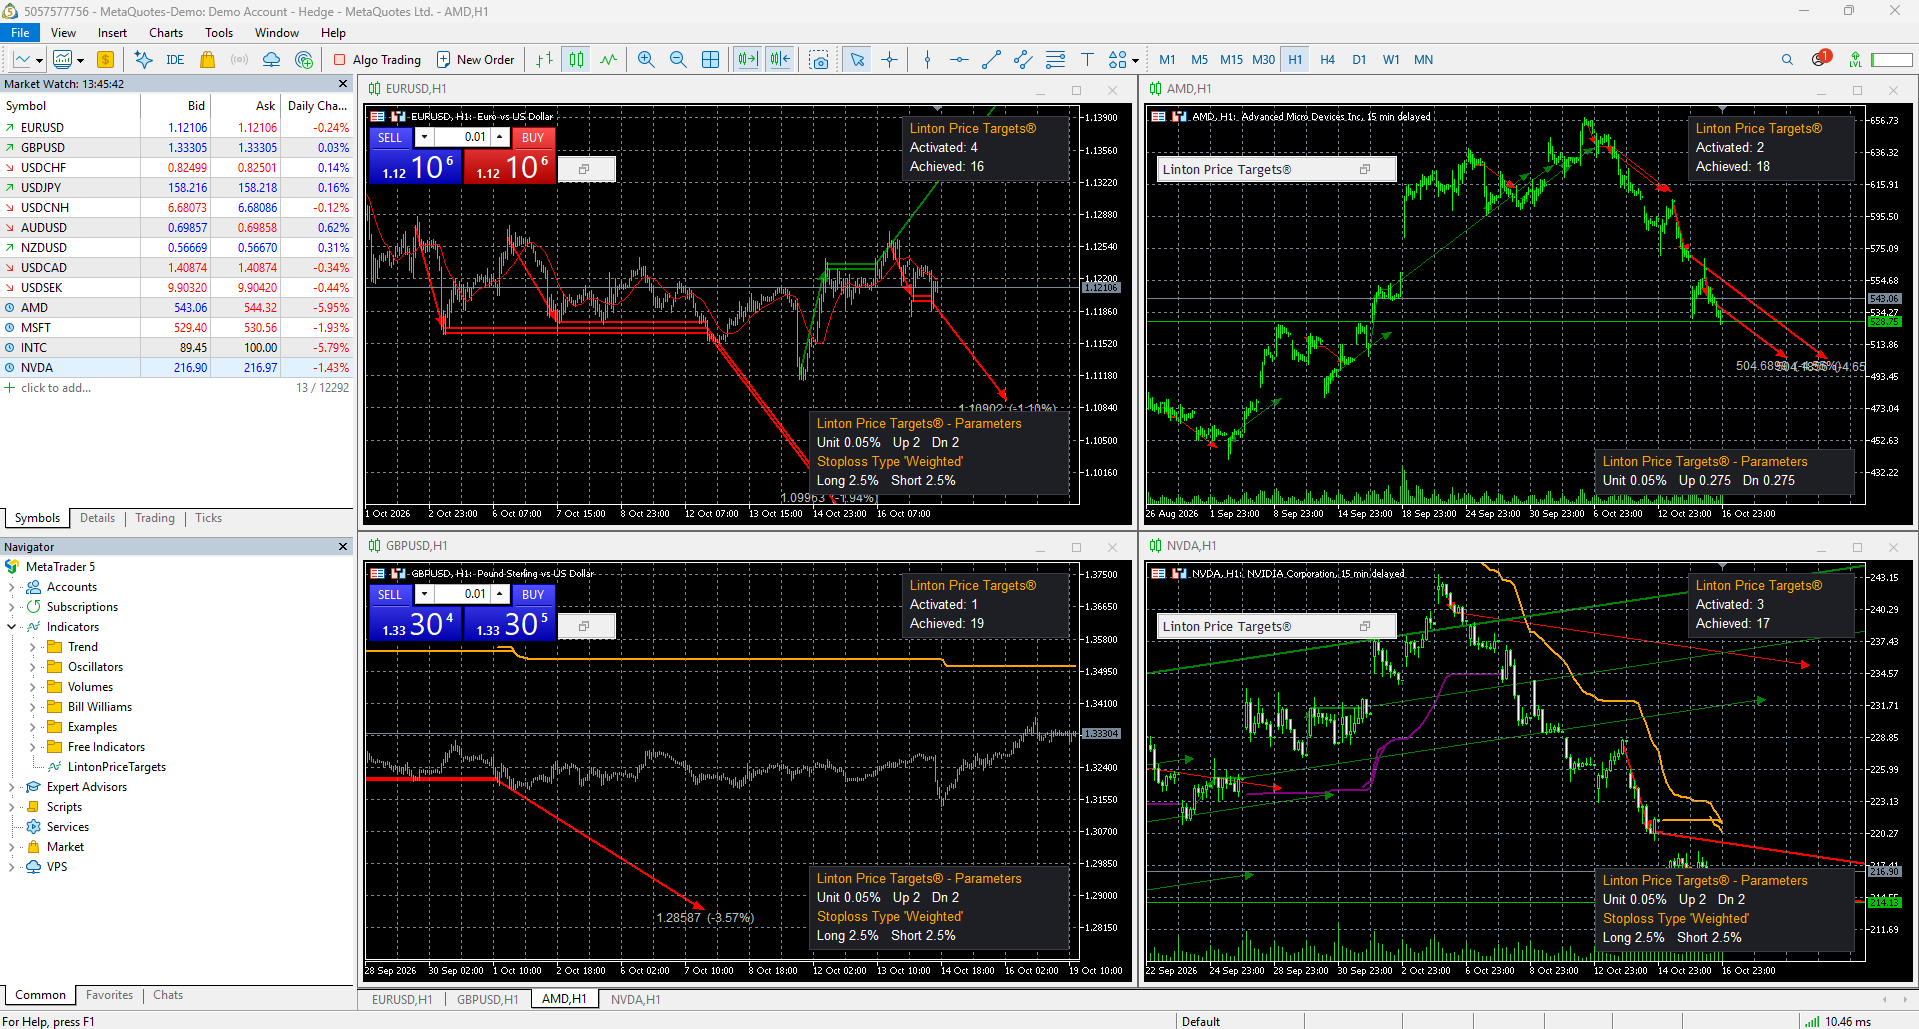Open the Charts menu
The width and height of the screenshot is (1919, 1029).
click(166, 33)
